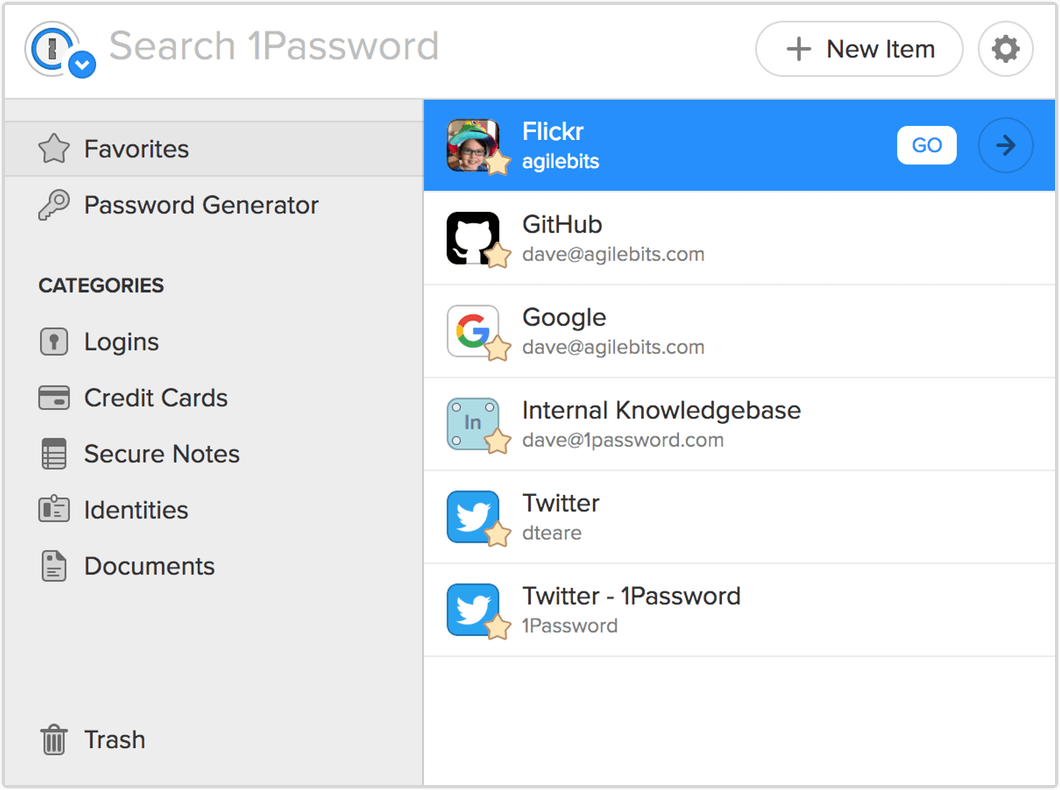This screenshot has height=790, width=1060.
Task: Click the Logins category icon
Action: pyautogui.click(x=53, y=341)
